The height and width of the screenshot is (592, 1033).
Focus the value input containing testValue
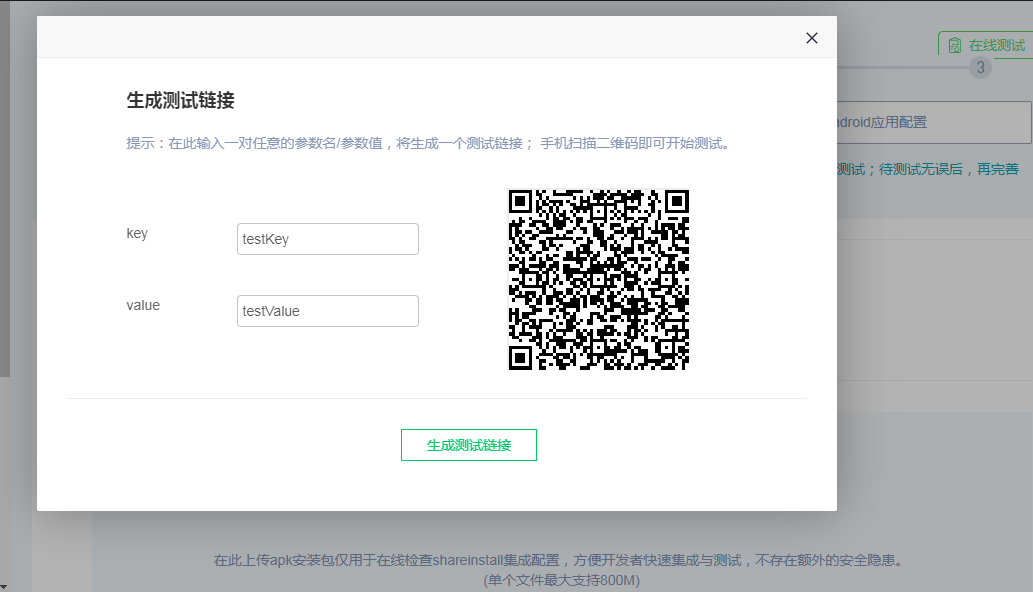tap(327, 310)
